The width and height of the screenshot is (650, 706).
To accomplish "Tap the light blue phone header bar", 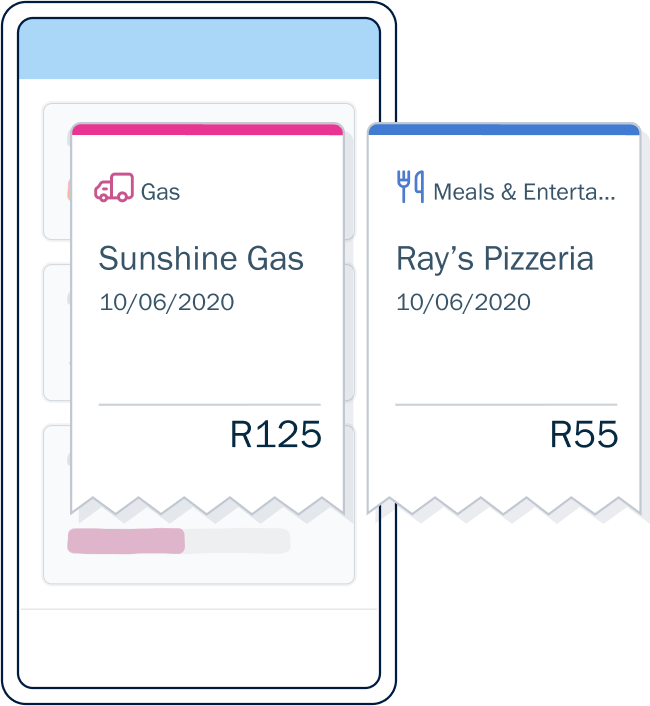I will (x=199, y=49).
